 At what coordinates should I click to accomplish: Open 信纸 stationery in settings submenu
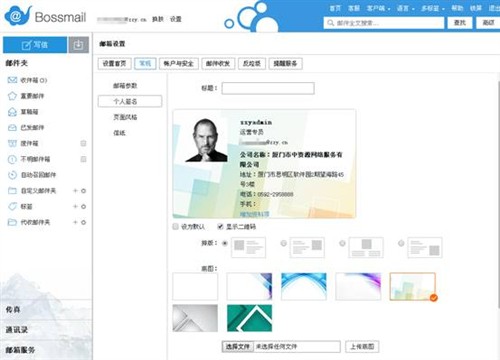[x=119, y=133]
